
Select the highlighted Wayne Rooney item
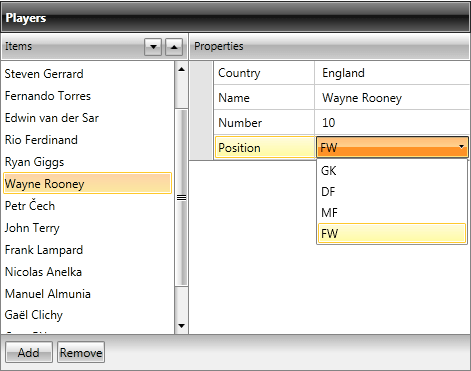pos(87,183)
